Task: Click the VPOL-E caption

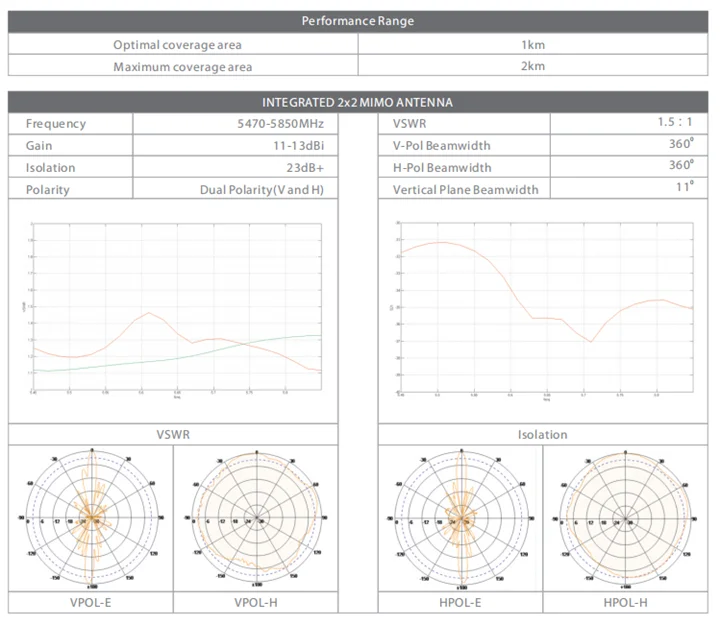Action: point(90,602)
